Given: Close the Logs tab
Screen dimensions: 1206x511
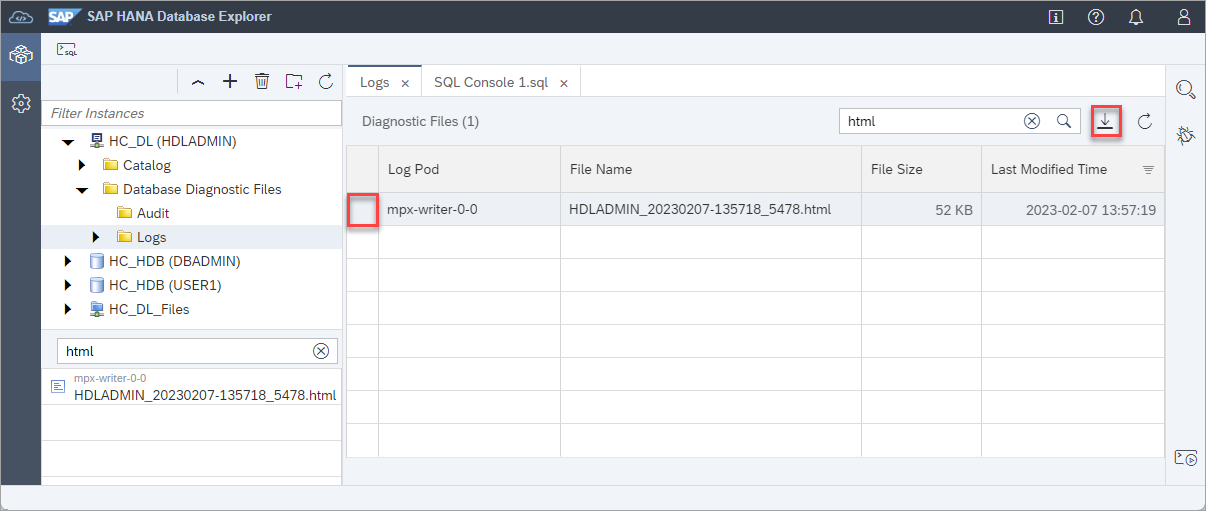Looking at the screenshot, I should click(405, 83).
